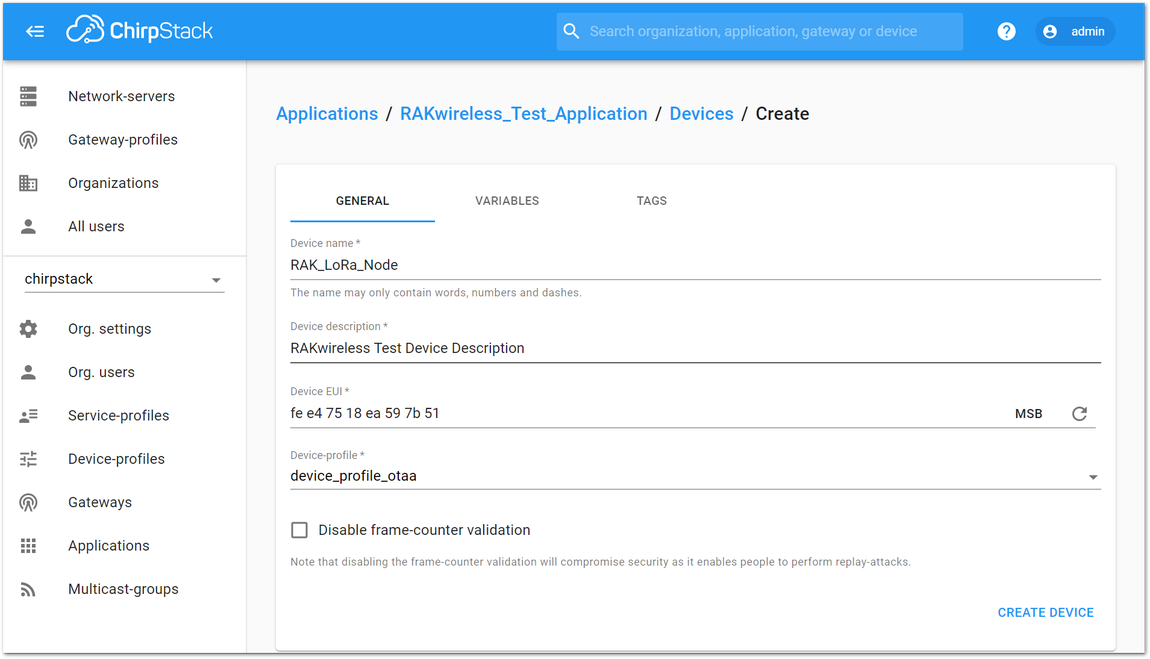Click the Gateway-profiles sidebar icon
Viewport: 1150px width, 659px height.
point(29,139)
